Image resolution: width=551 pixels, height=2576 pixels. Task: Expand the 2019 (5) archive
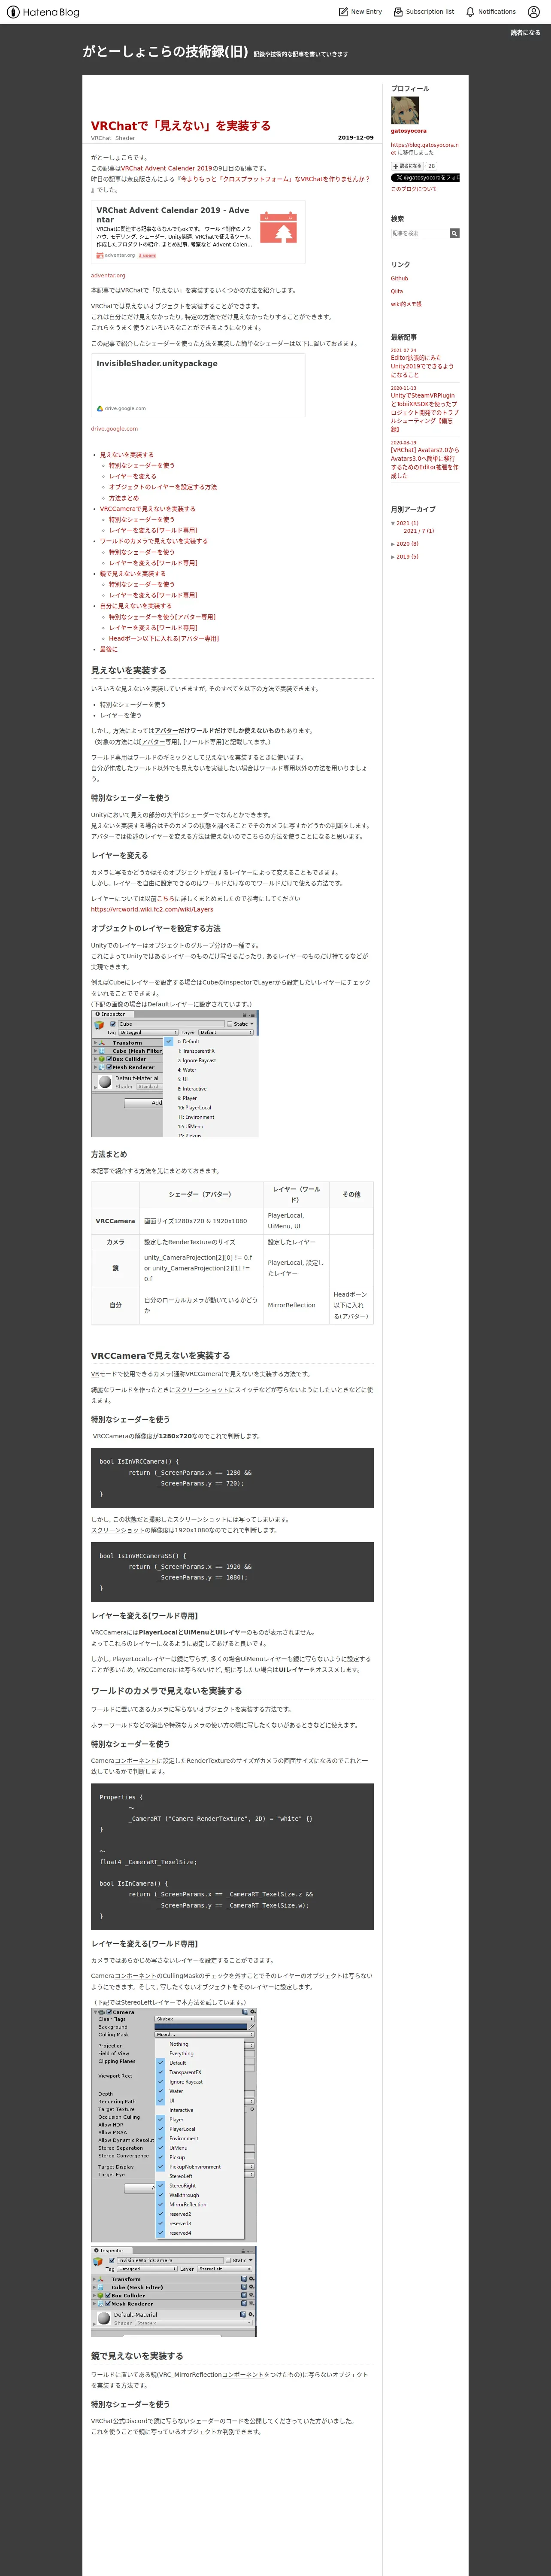coord(393,557)
